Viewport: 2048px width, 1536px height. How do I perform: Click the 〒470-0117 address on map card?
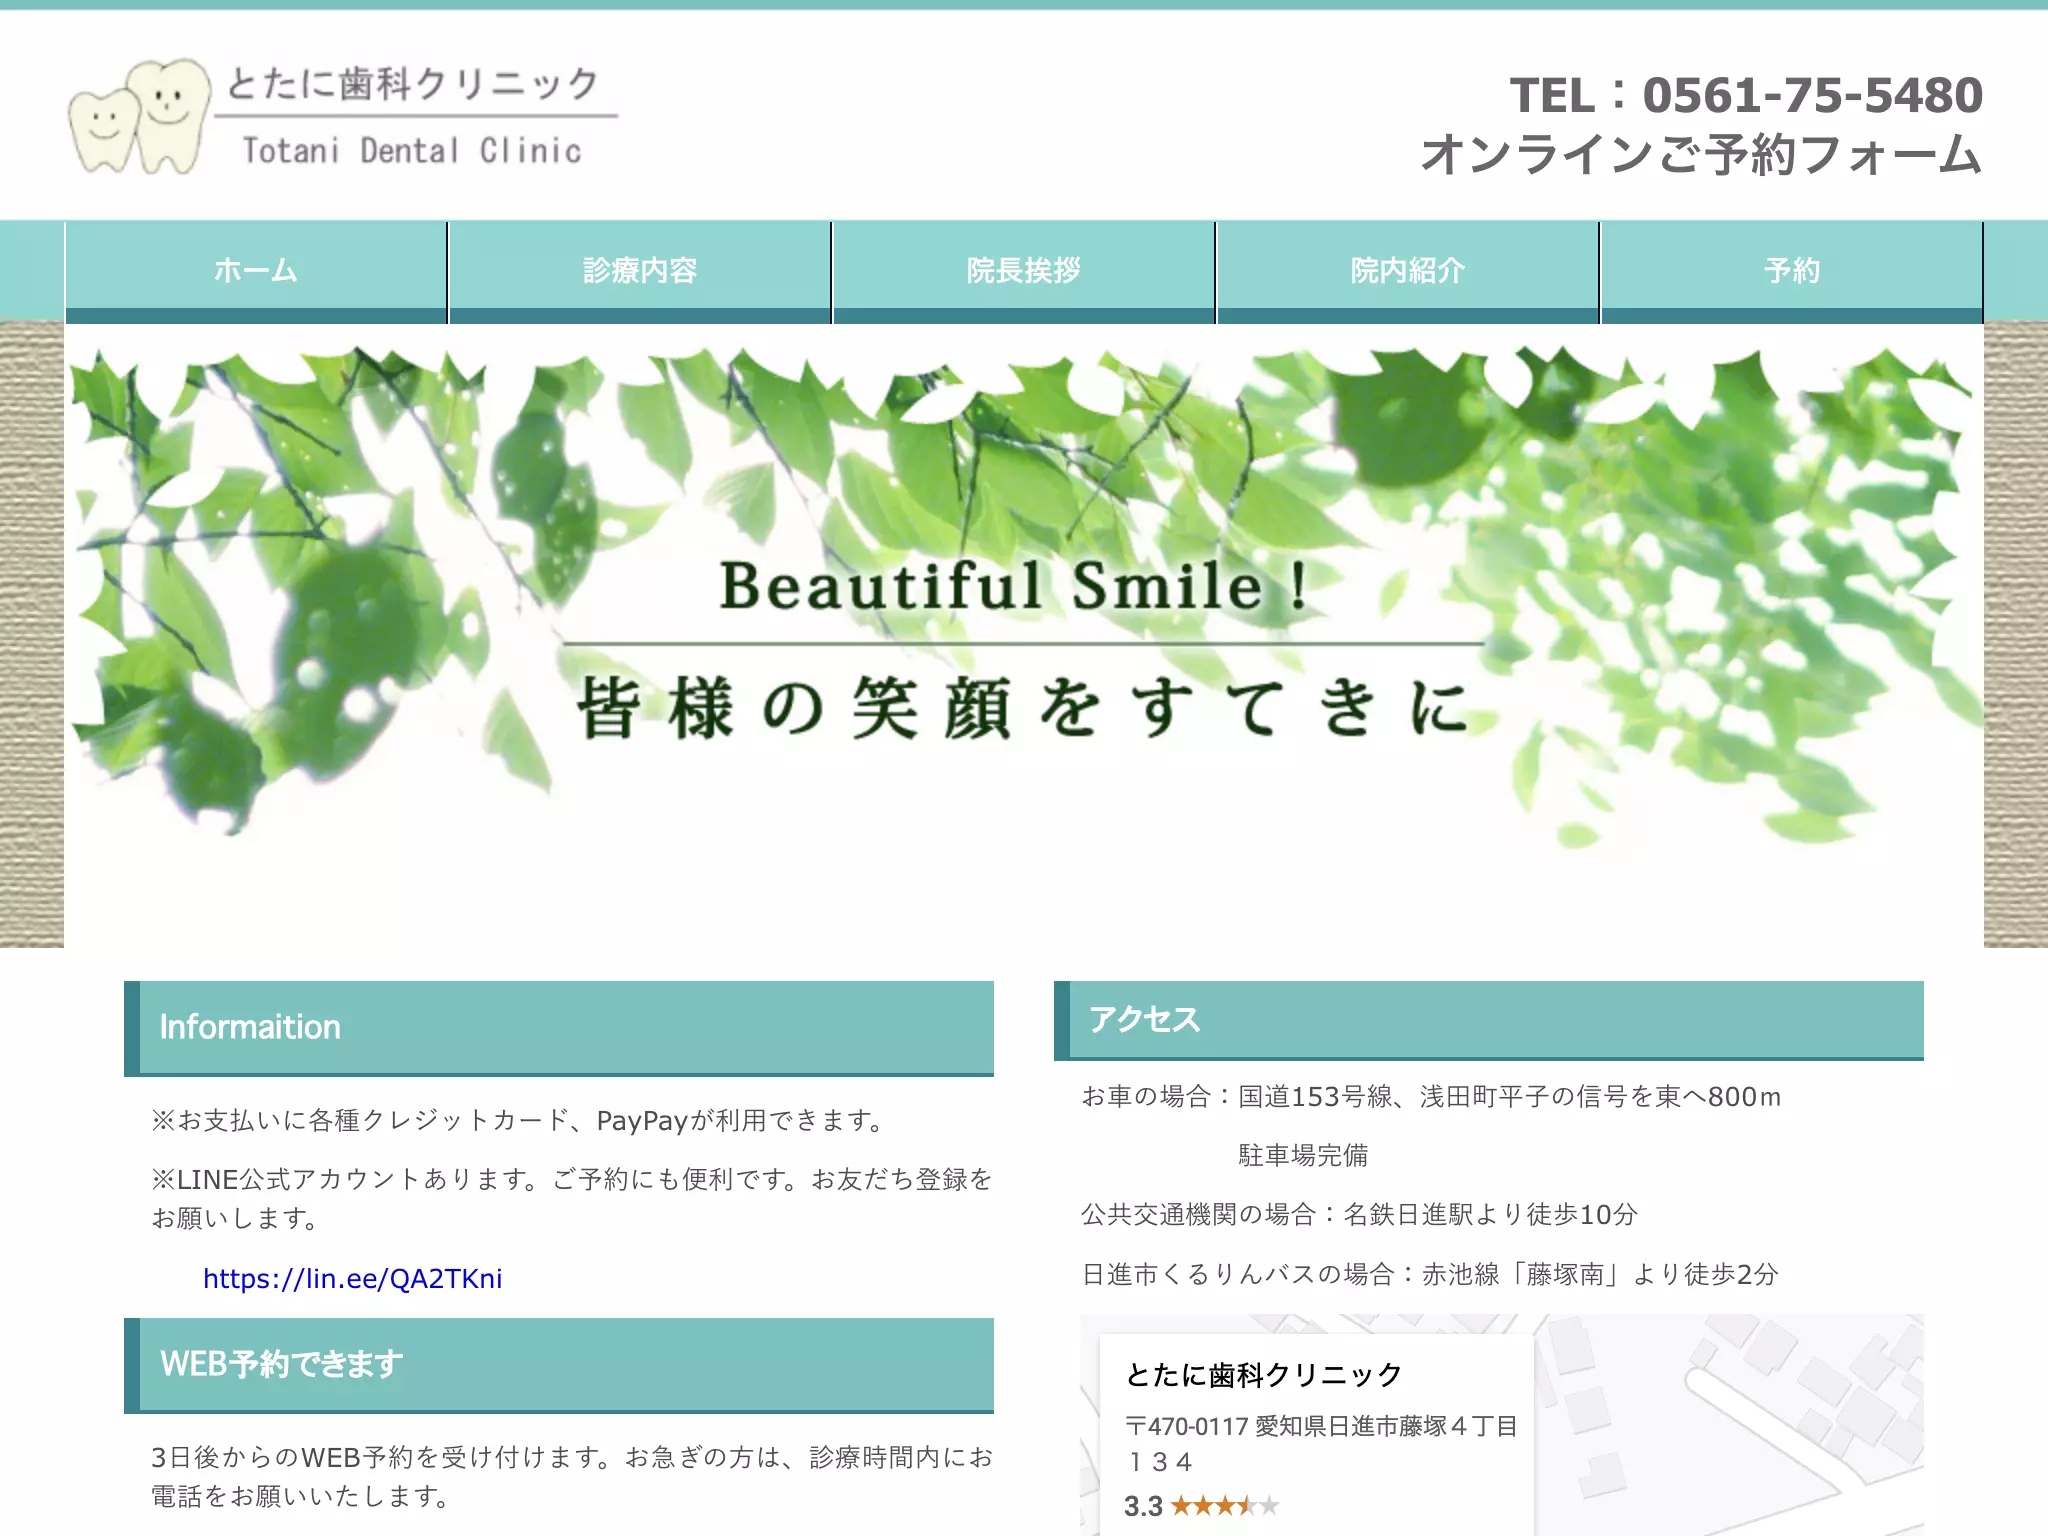coord(1322,1444)
